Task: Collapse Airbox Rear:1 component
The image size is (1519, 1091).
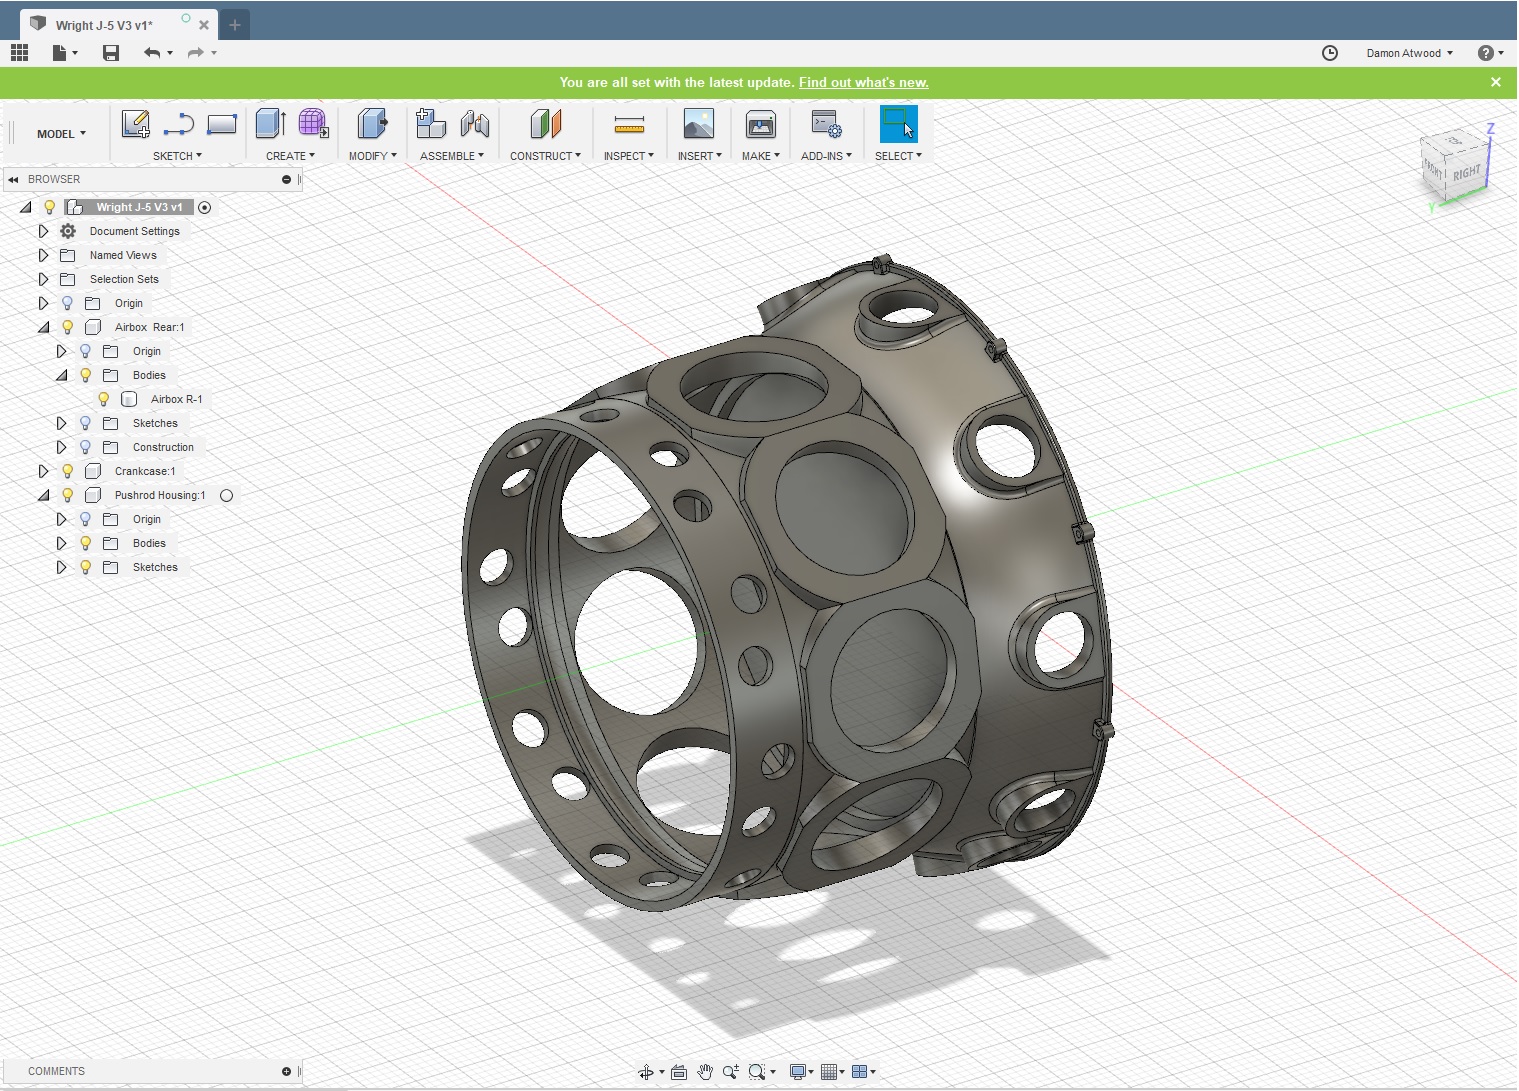Action: (x=43, y=327)
